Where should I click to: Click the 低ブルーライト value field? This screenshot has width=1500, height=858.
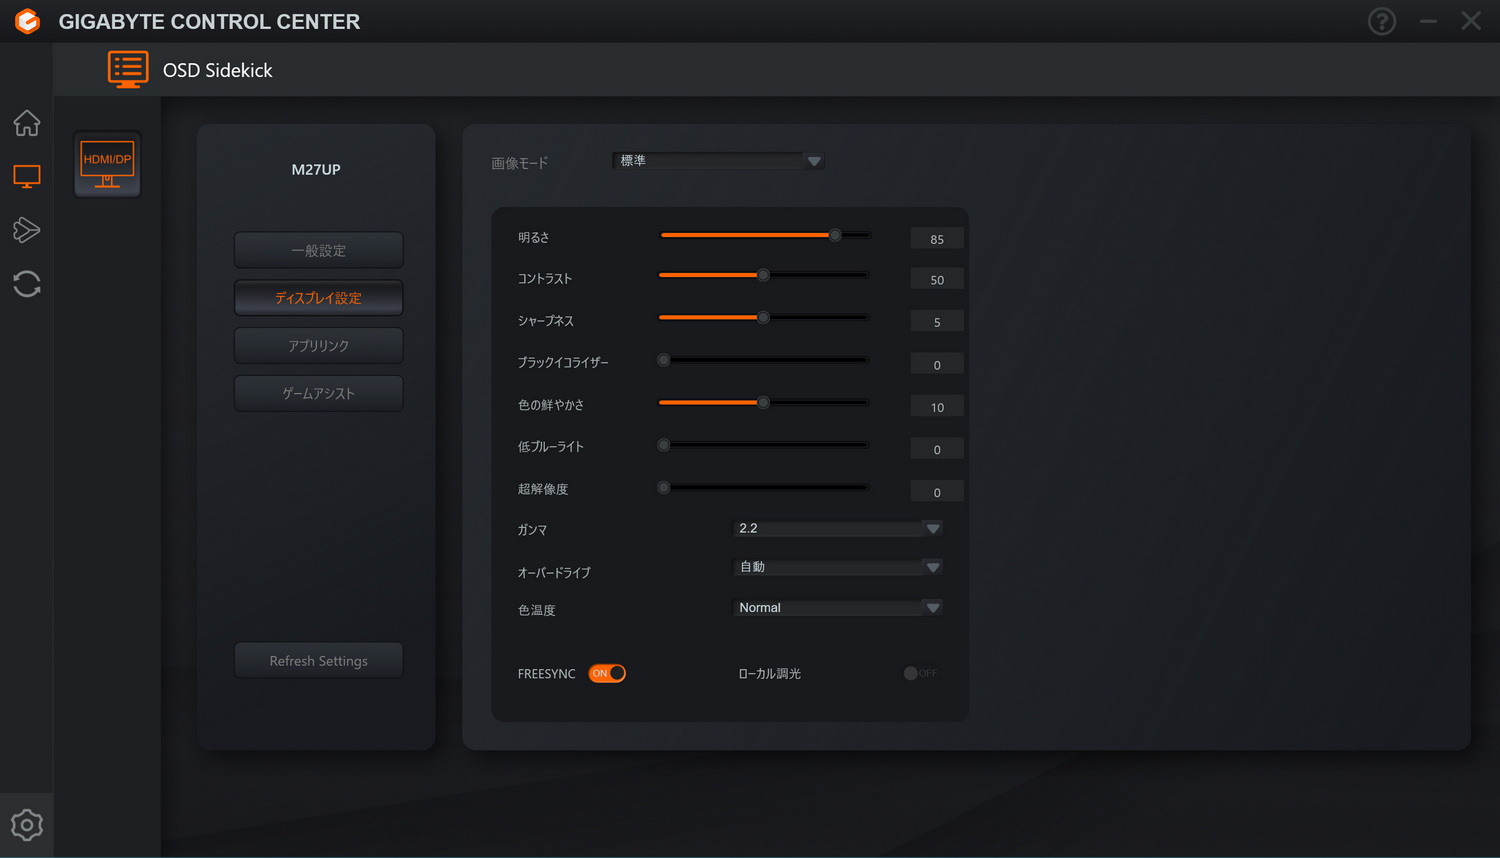[937, 450]
